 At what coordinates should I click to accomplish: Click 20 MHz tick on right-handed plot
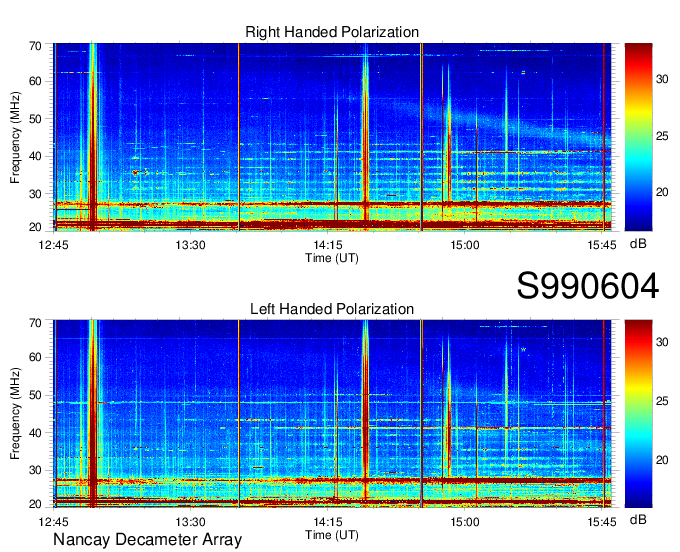click(35, 227)
